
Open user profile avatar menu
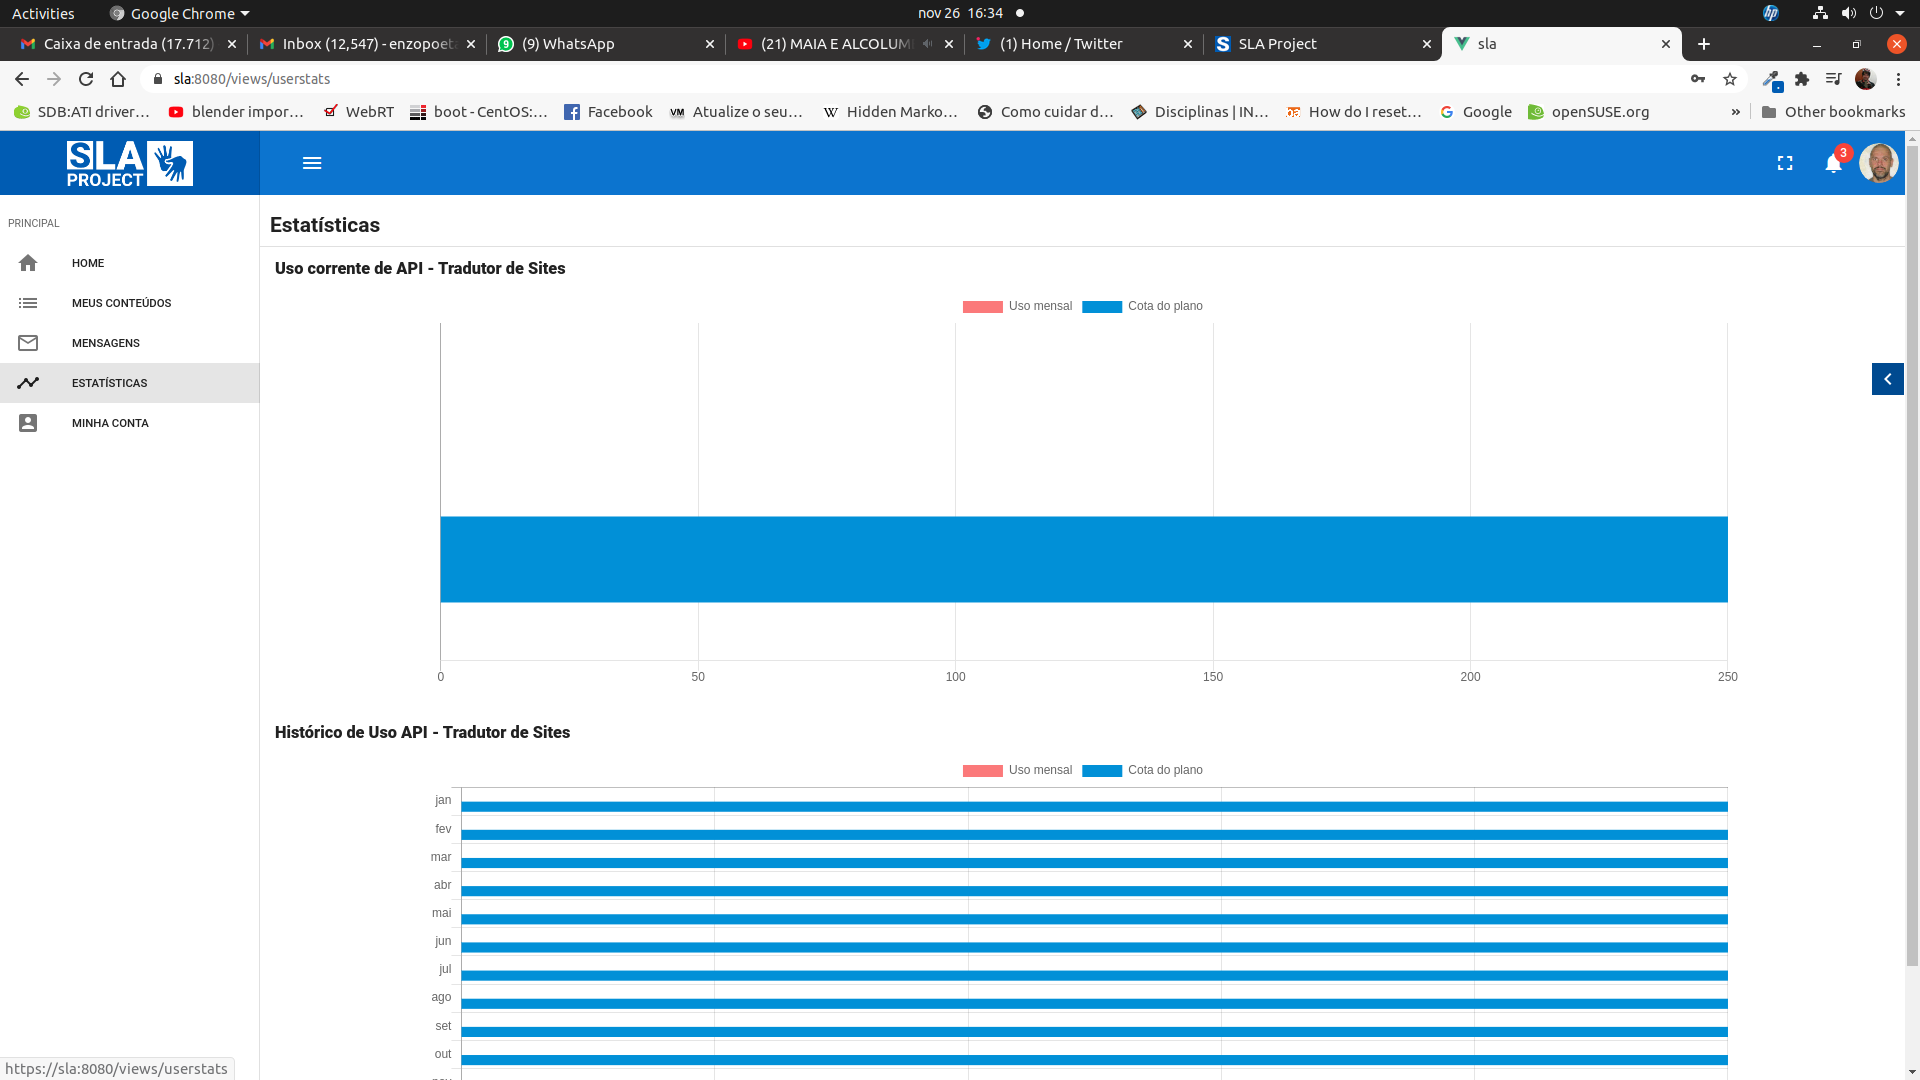1878,163
